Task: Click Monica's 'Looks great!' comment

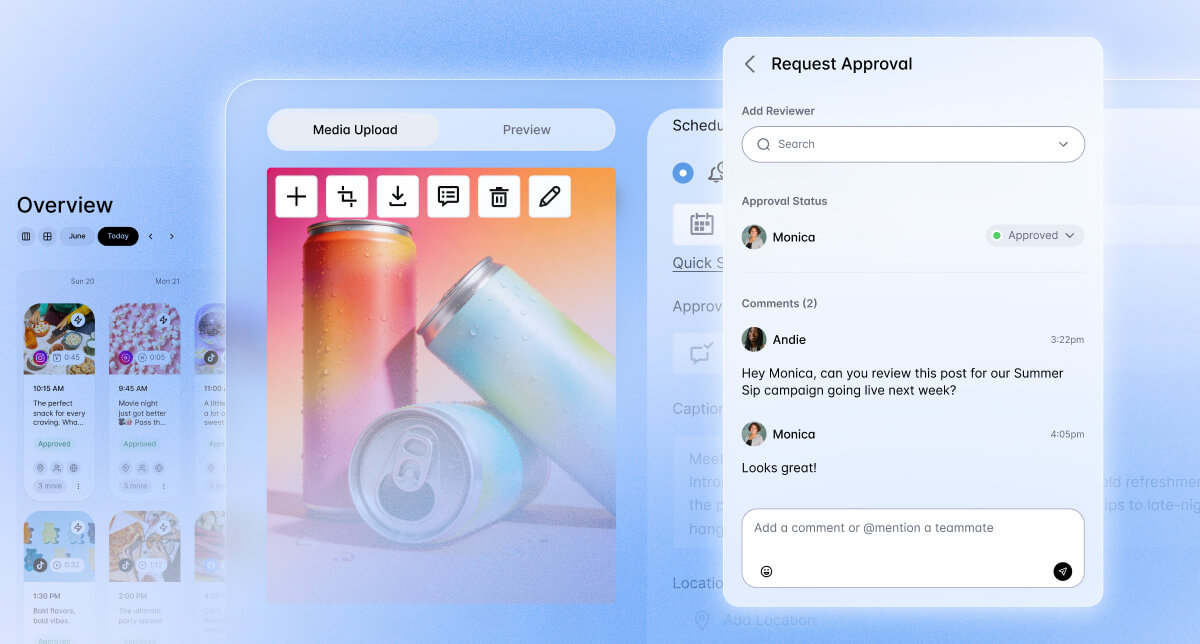Action: [779, 467]
